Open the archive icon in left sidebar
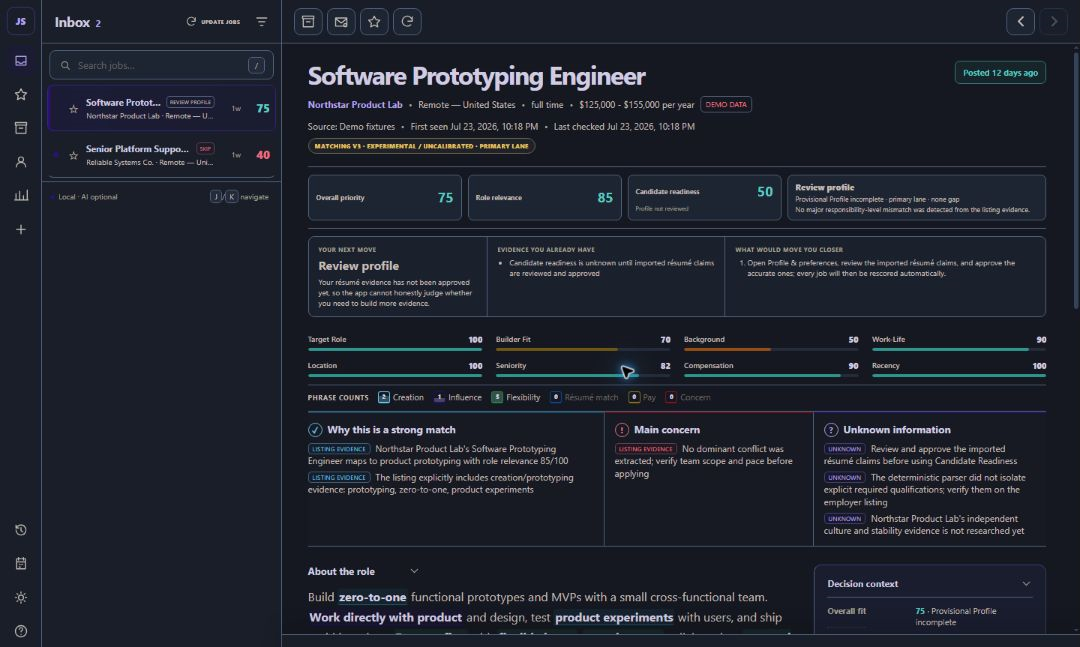The height and width of the screenshot is (647, 1080). click(21, 127)
